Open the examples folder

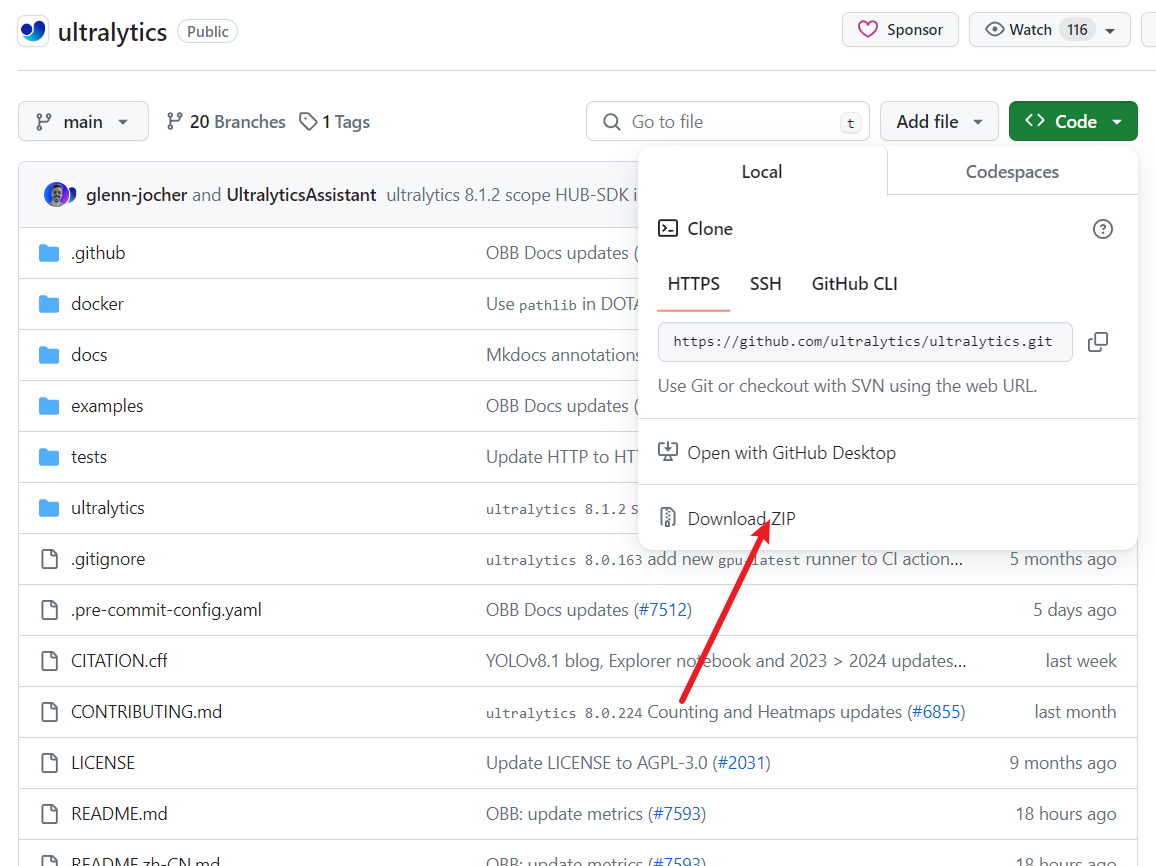click(107, 406)
